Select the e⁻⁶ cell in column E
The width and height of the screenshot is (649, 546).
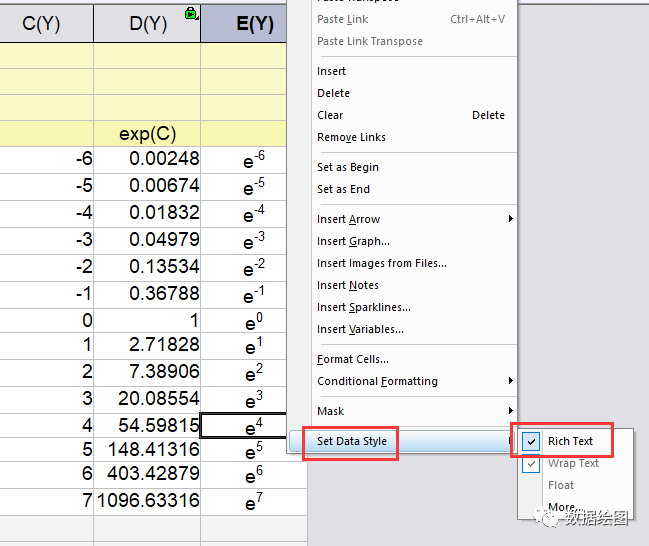[244, 159]
